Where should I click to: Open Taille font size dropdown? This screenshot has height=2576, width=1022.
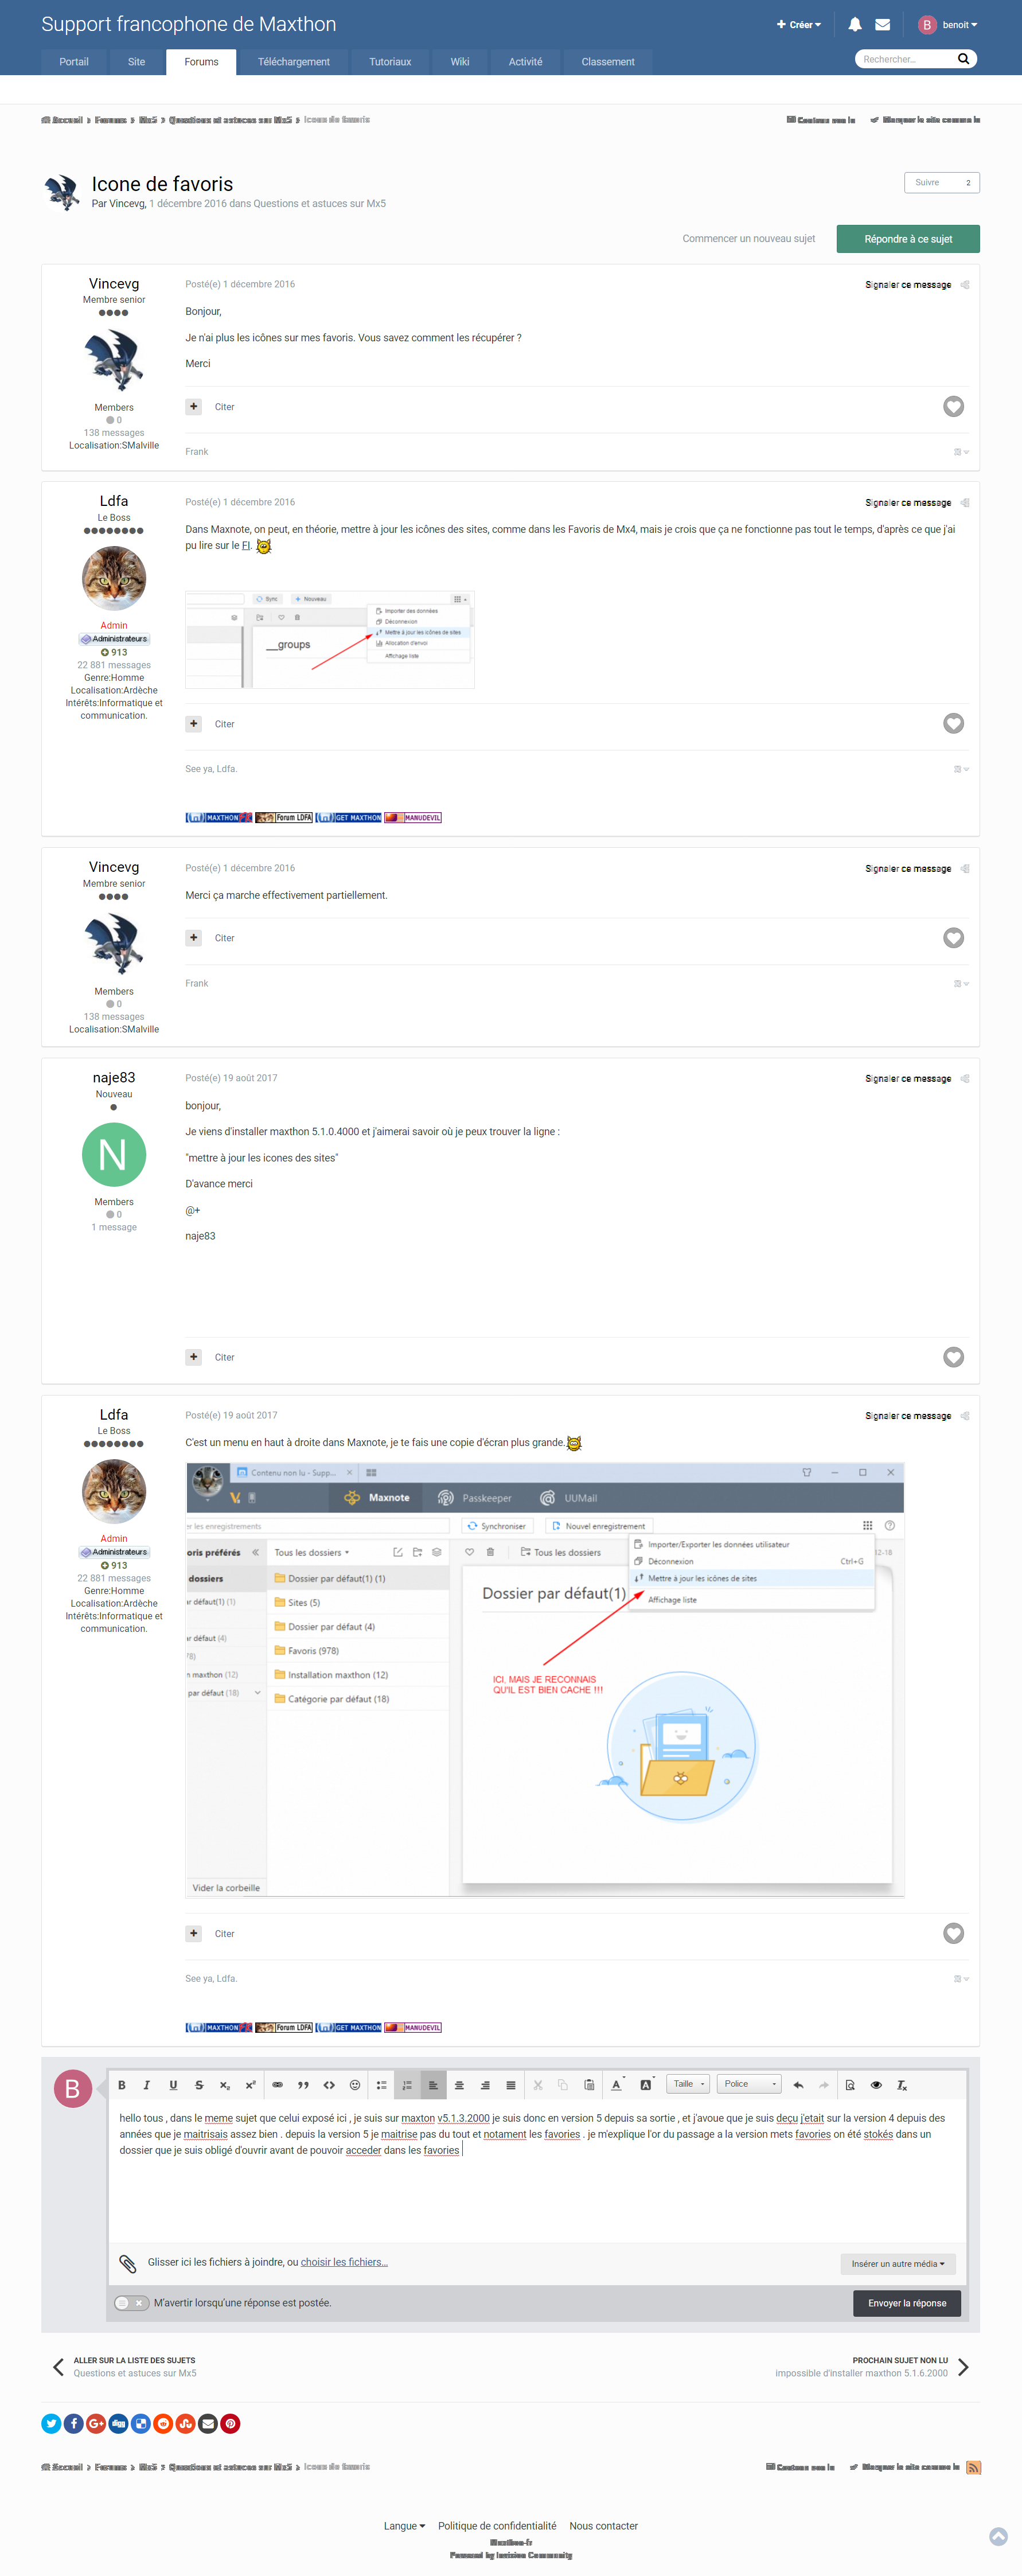pyautogui.click(x=688, y=2084)
